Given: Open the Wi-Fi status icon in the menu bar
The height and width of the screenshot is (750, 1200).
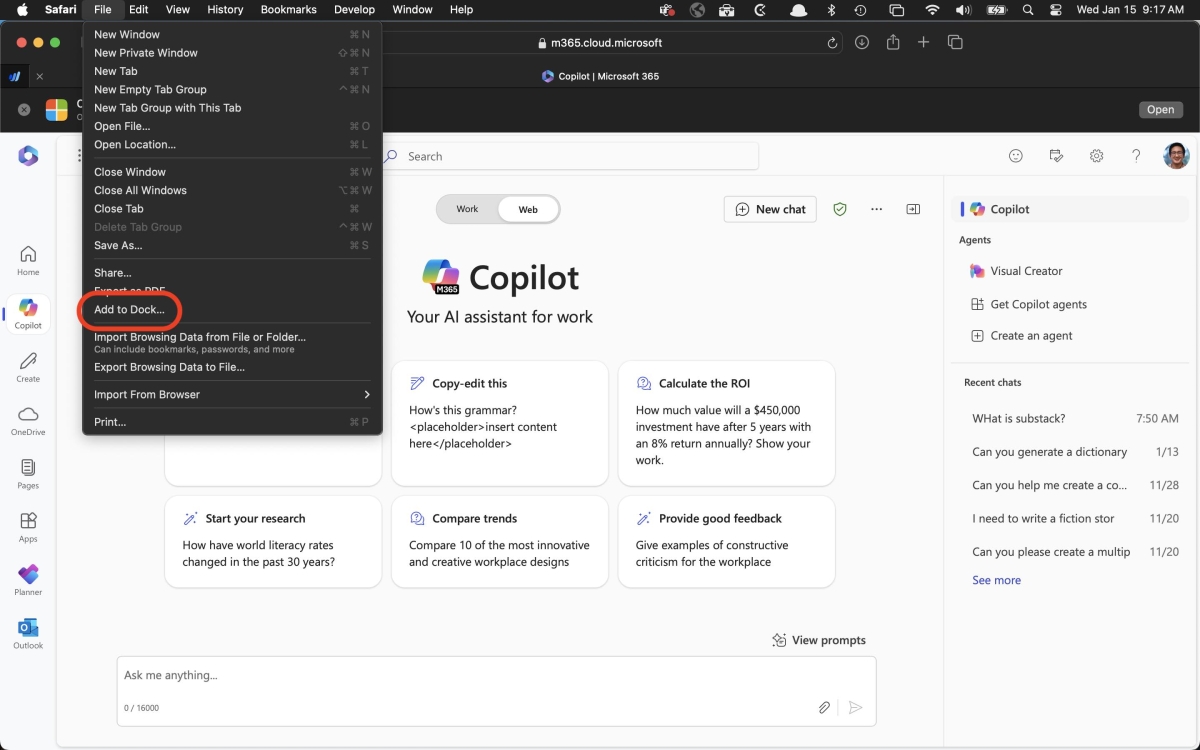Looking at the screenshot, I should (x=932, y=10).
